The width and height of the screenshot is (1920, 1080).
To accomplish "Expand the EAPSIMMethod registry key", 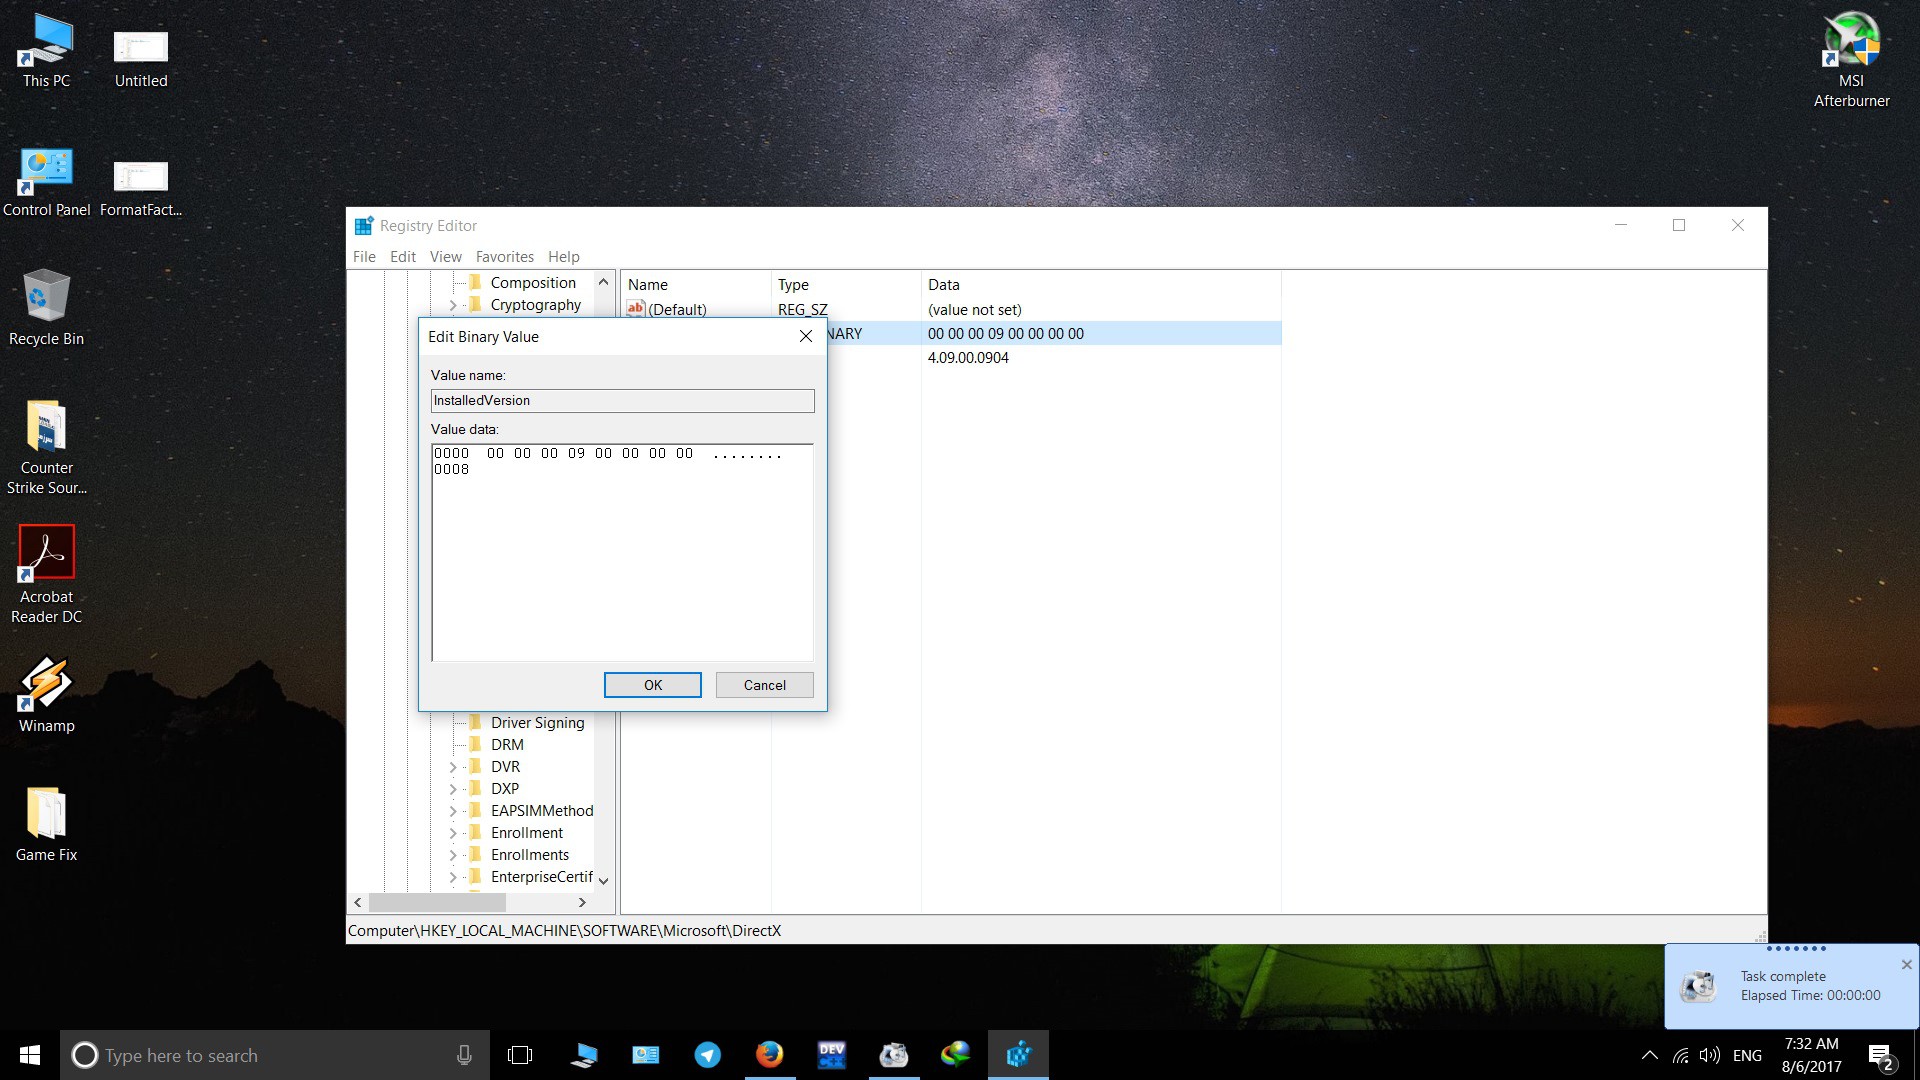I will point(453,811).
